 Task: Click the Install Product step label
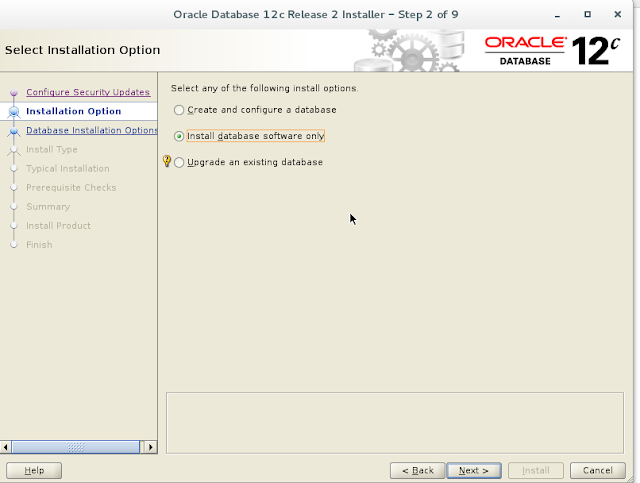click(x=58, y=226)
